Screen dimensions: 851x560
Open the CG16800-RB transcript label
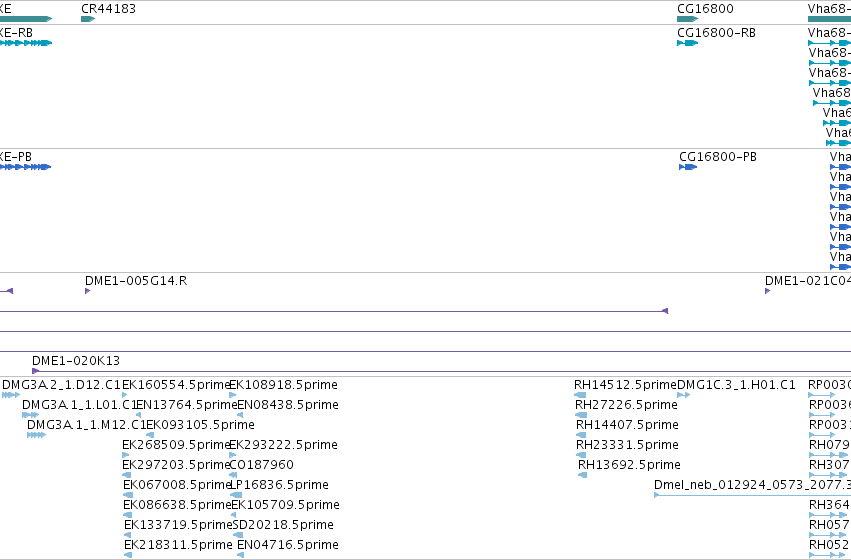click(716, 33)
